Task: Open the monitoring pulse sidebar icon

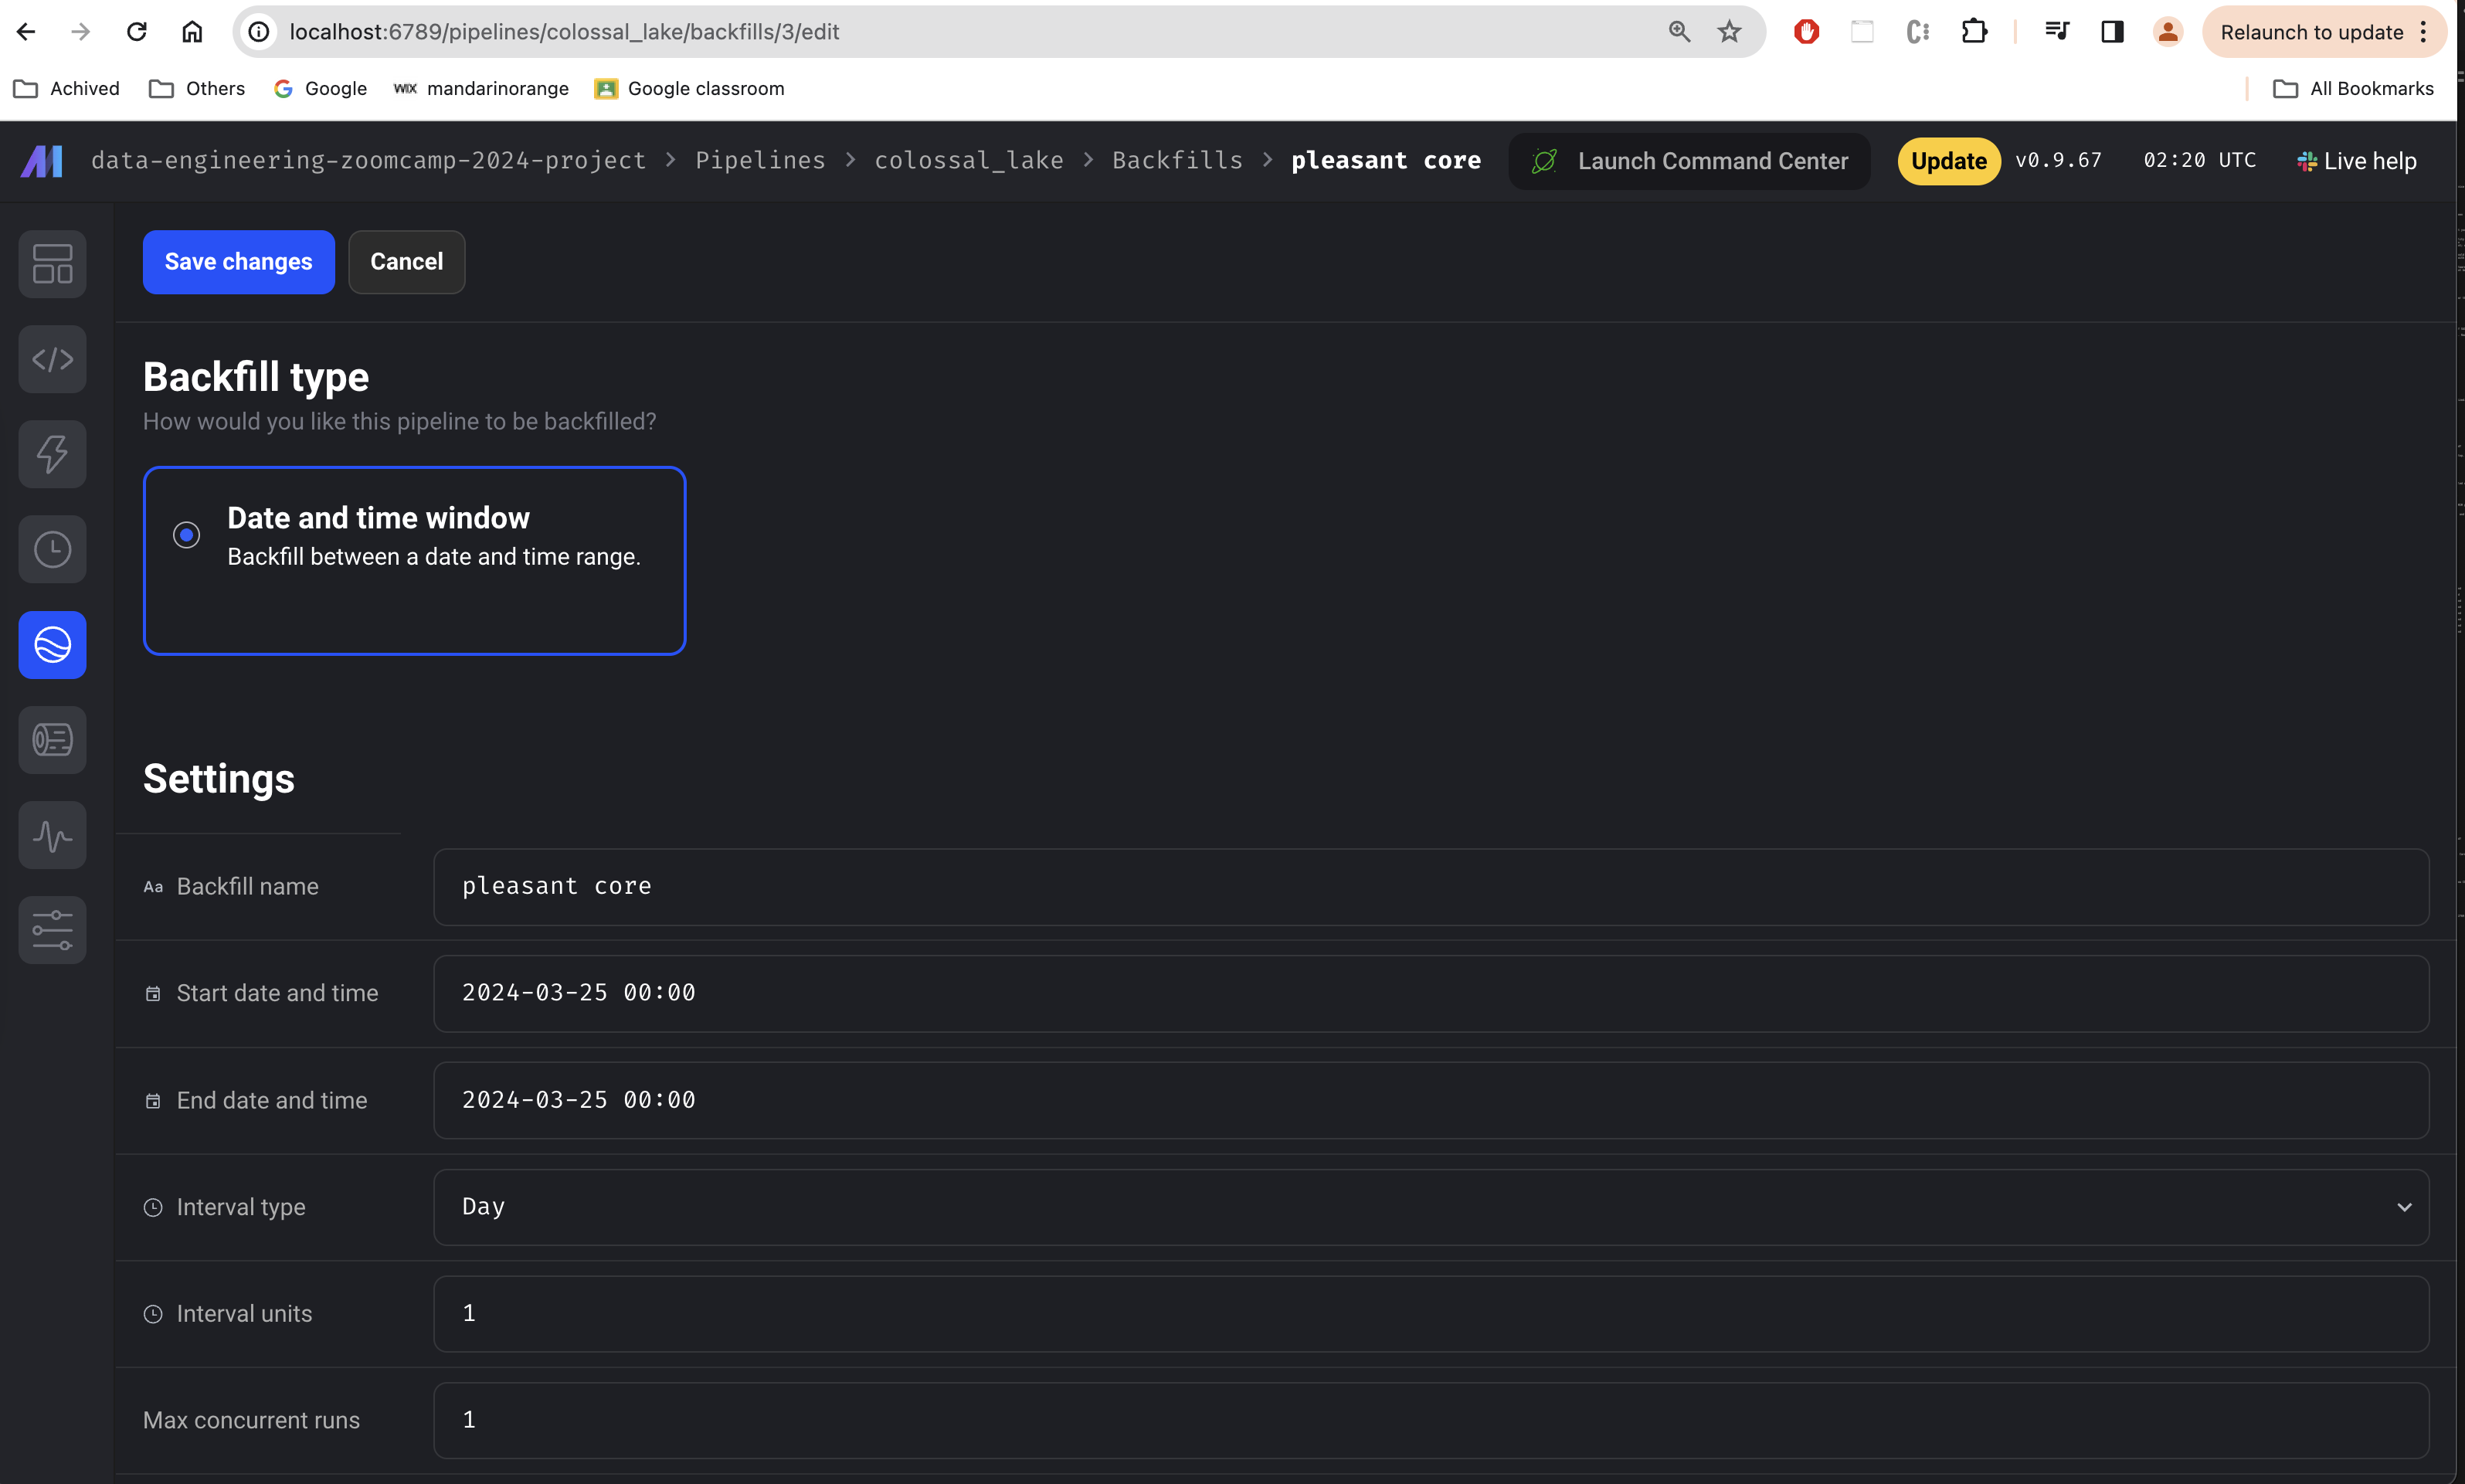Action: coord(52,835)
